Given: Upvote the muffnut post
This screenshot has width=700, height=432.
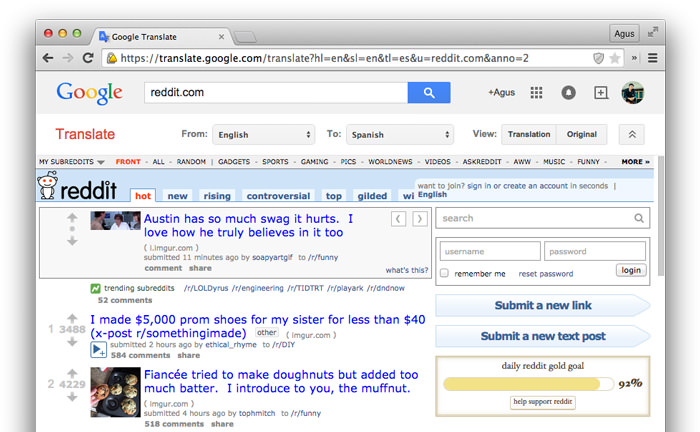Looking at the screenshot, I should point(72,373).
